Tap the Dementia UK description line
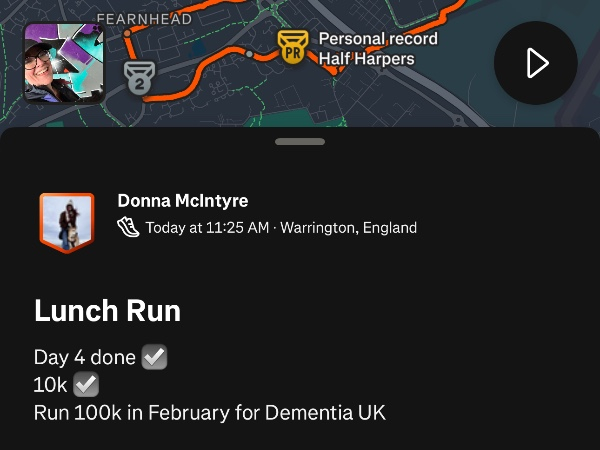 tap(210, 412)
